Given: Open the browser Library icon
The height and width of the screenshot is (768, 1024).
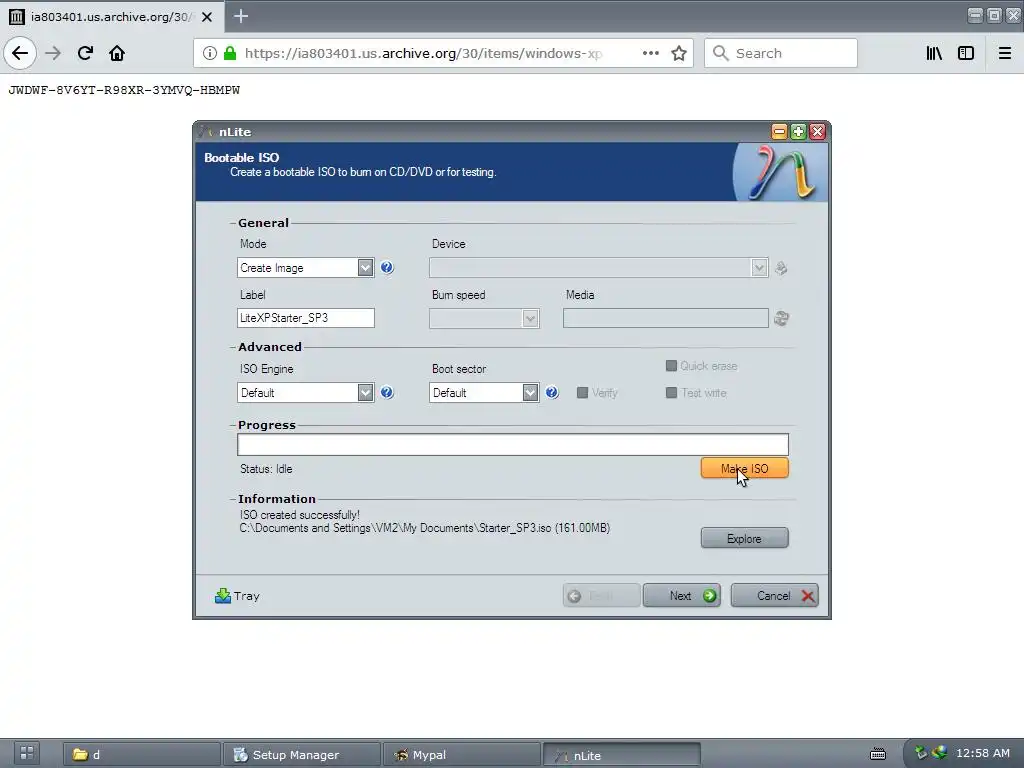Looking at the screenshot, I should (934, 53).
